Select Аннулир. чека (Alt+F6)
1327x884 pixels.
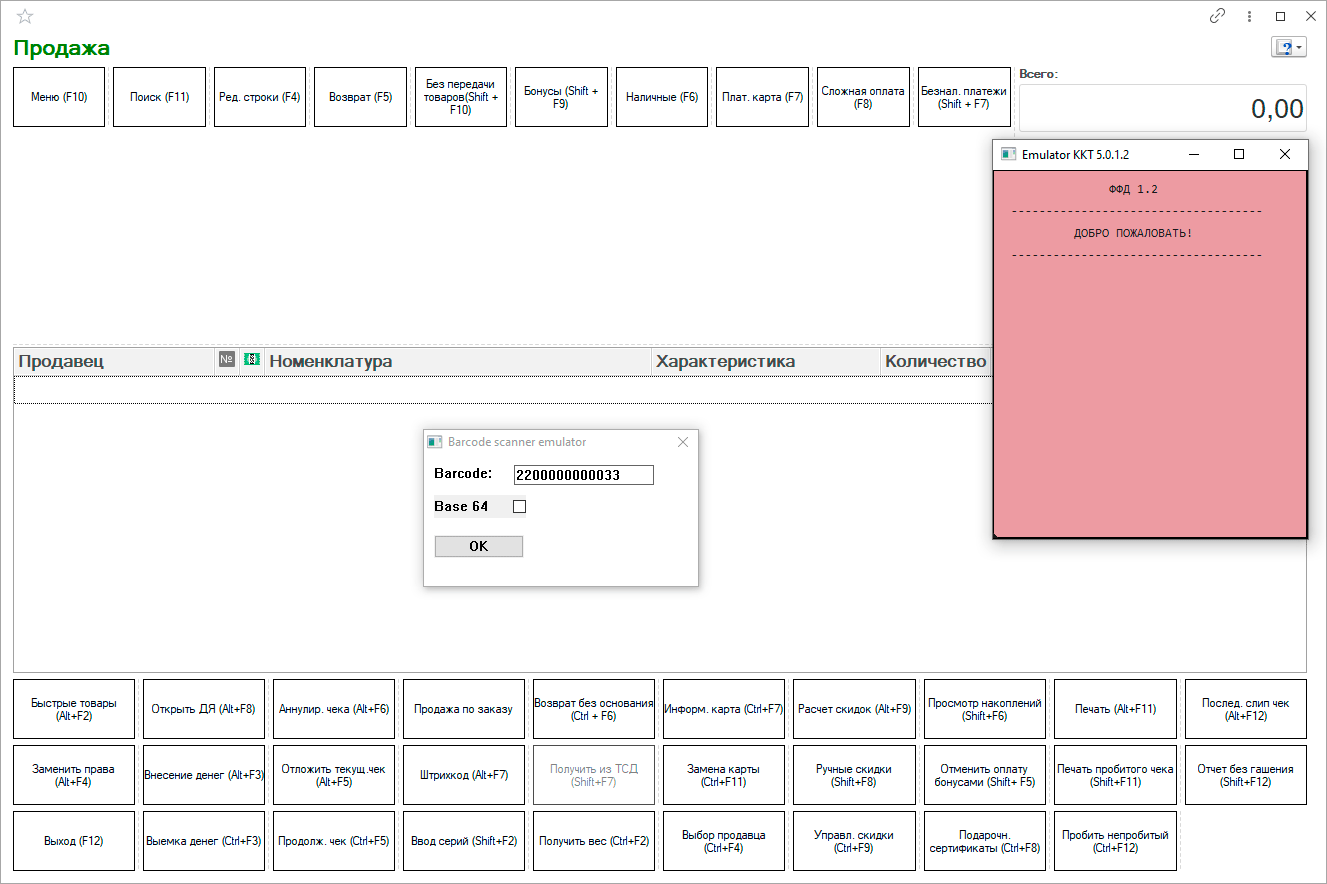click(x=334, y=709)
